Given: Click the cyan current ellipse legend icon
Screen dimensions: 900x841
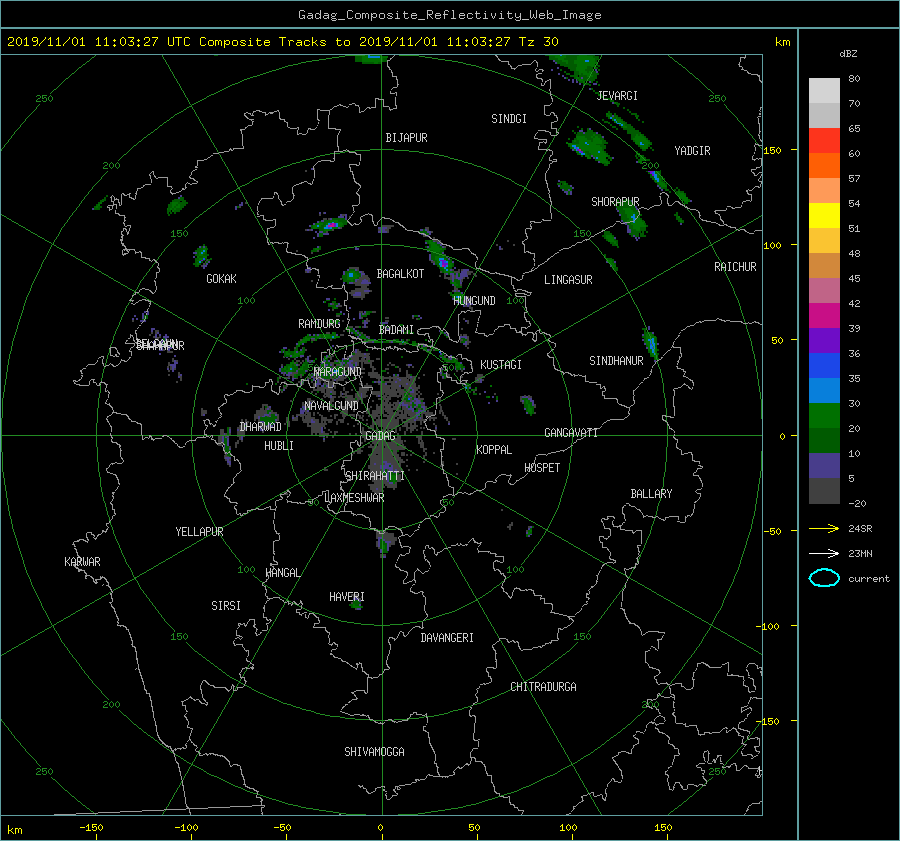Looking at the screenshot, I should tap(824, 578).
